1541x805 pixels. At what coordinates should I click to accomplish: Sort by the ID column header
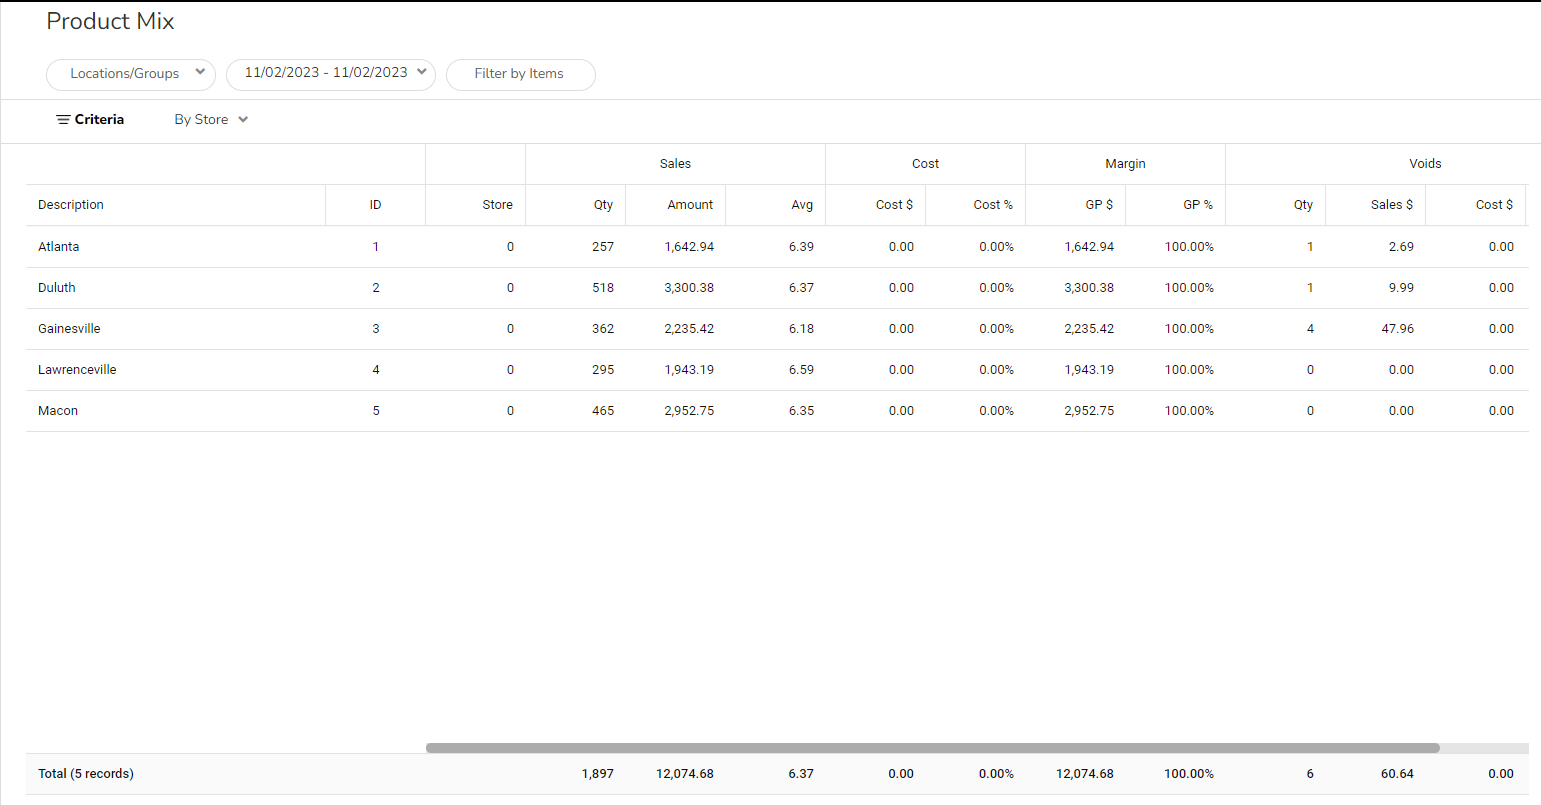(375, 205)
